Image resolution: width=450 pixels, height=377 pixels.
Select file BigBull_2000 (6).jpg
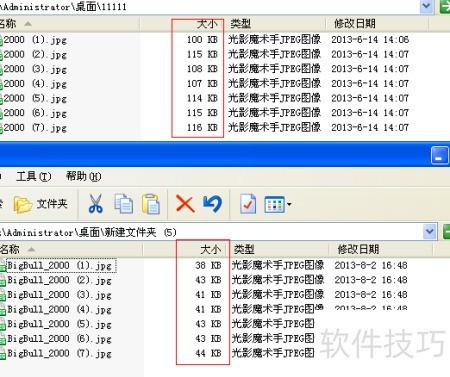point(59,339)
